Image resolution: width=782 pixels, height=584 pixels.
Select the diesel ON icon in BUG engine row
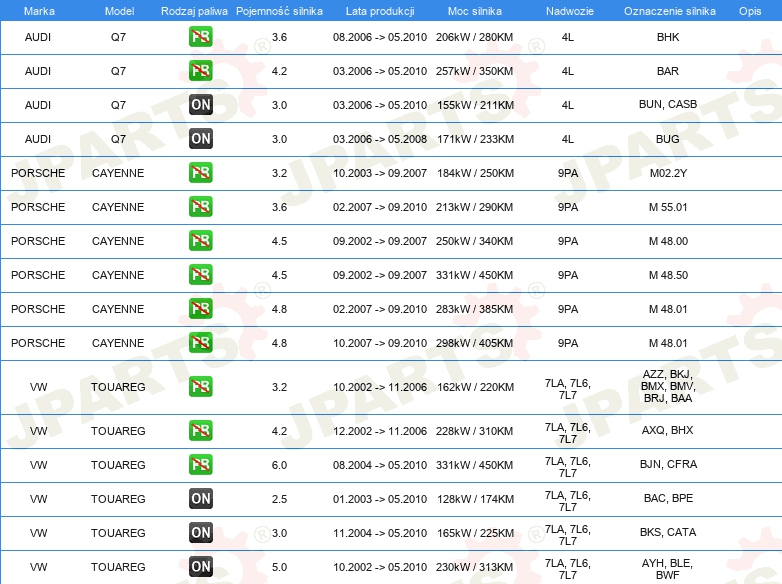200,139
